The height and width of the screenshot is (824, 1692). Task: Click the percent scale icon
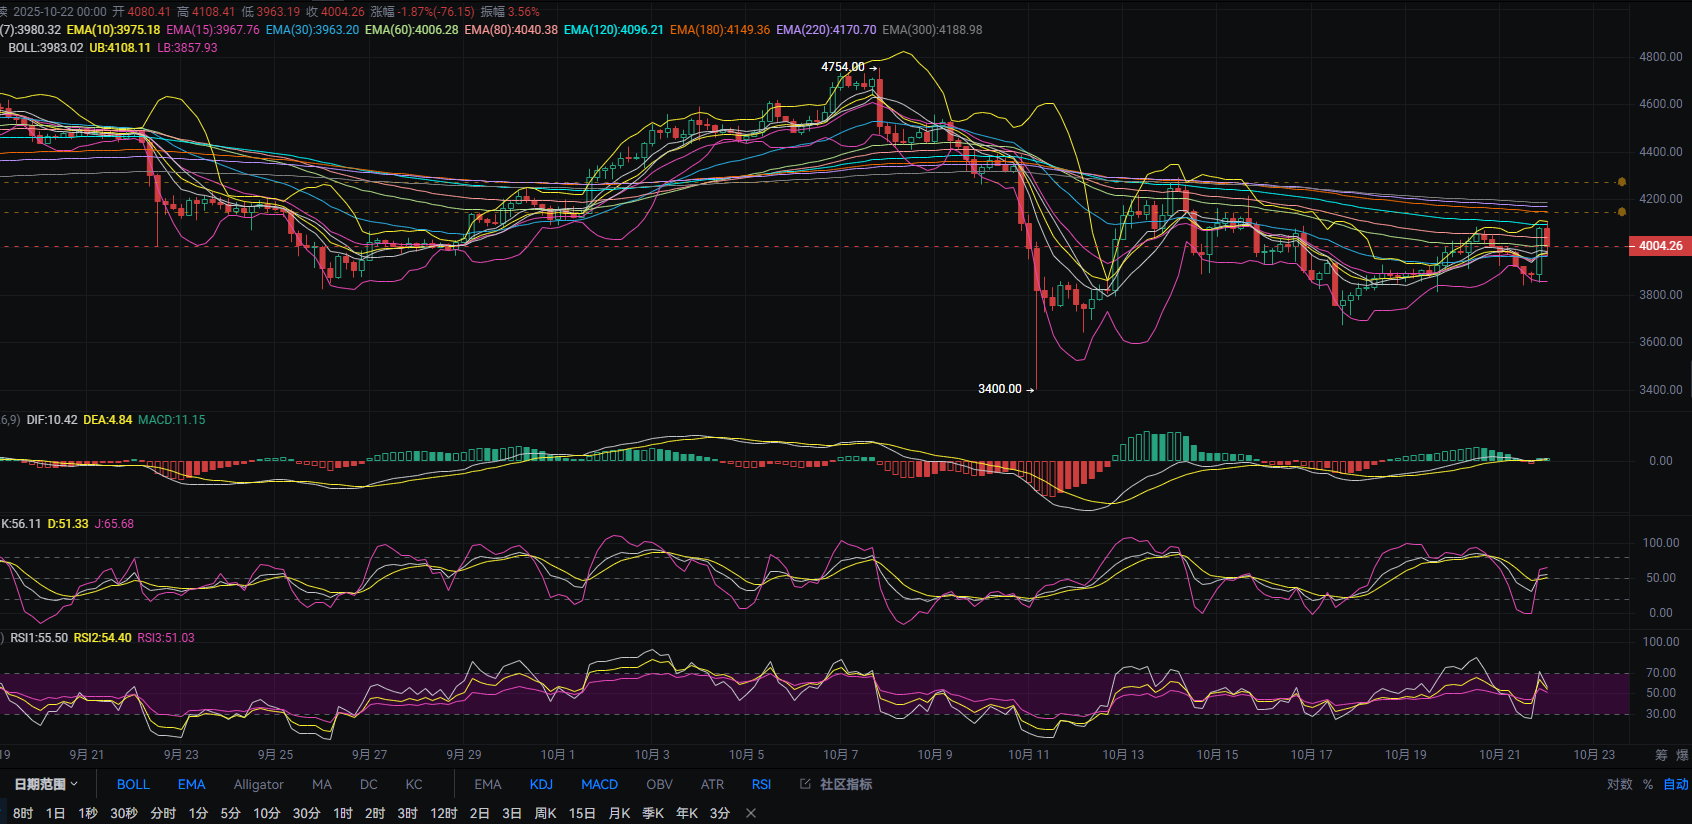point(1648,784)
